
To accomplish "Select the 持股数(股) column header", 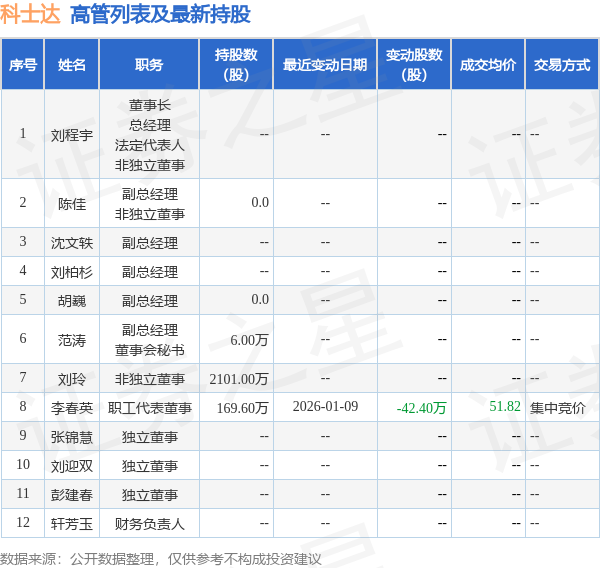I will 236,65.
